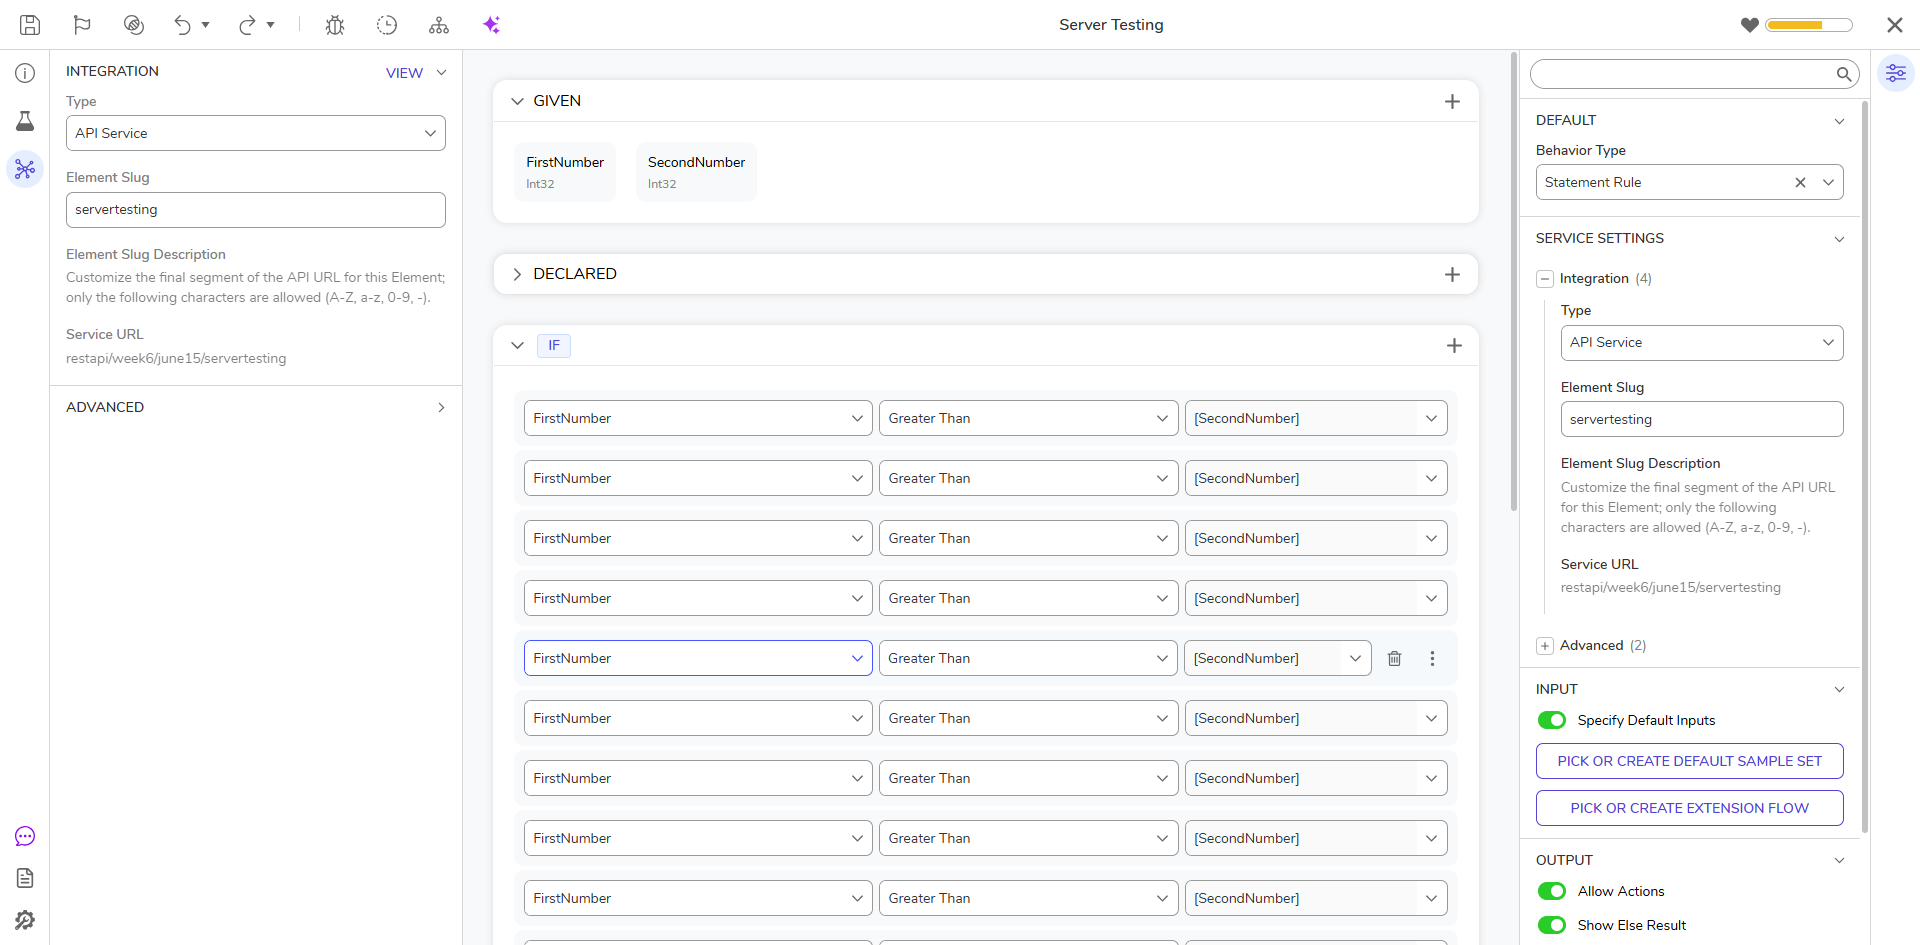Click the Server Testing title
This screenshot has width=1920, height=945.
click(1111, 25)
